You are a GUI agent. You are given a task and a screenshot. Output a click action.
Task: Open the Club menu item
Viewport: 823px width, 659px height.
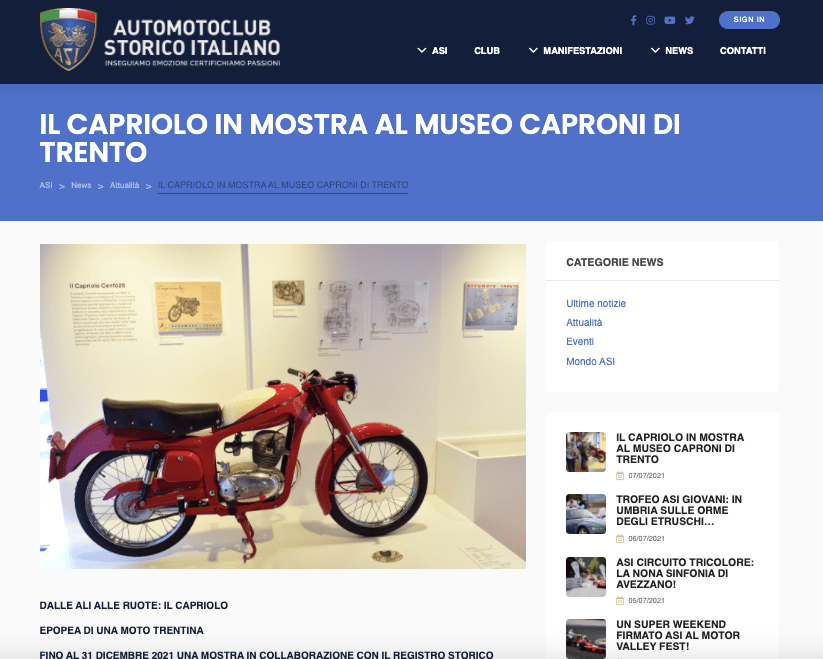[487, 50]
